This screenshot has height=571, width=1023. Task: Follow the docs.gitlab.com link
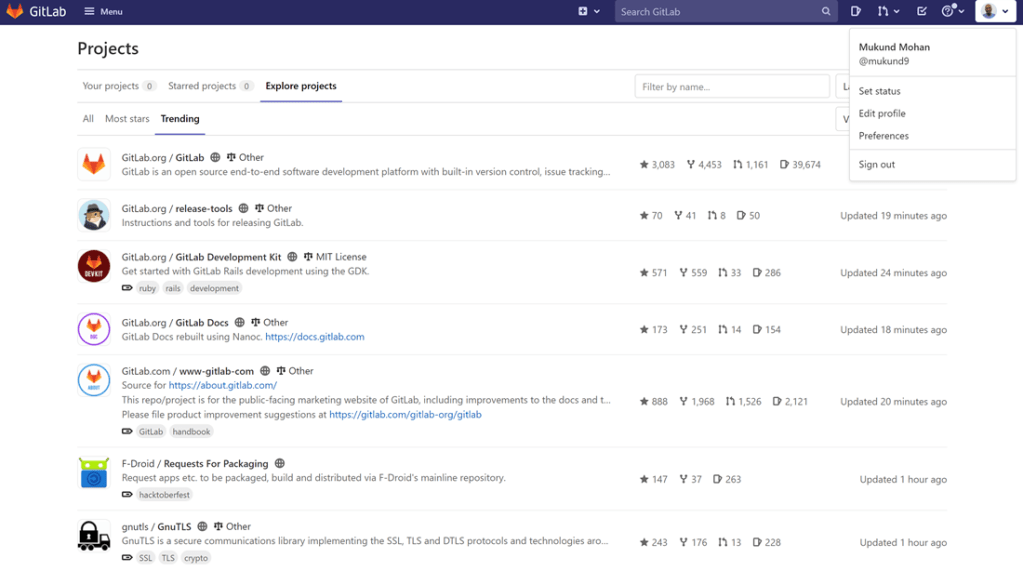(x=315, y=337)
